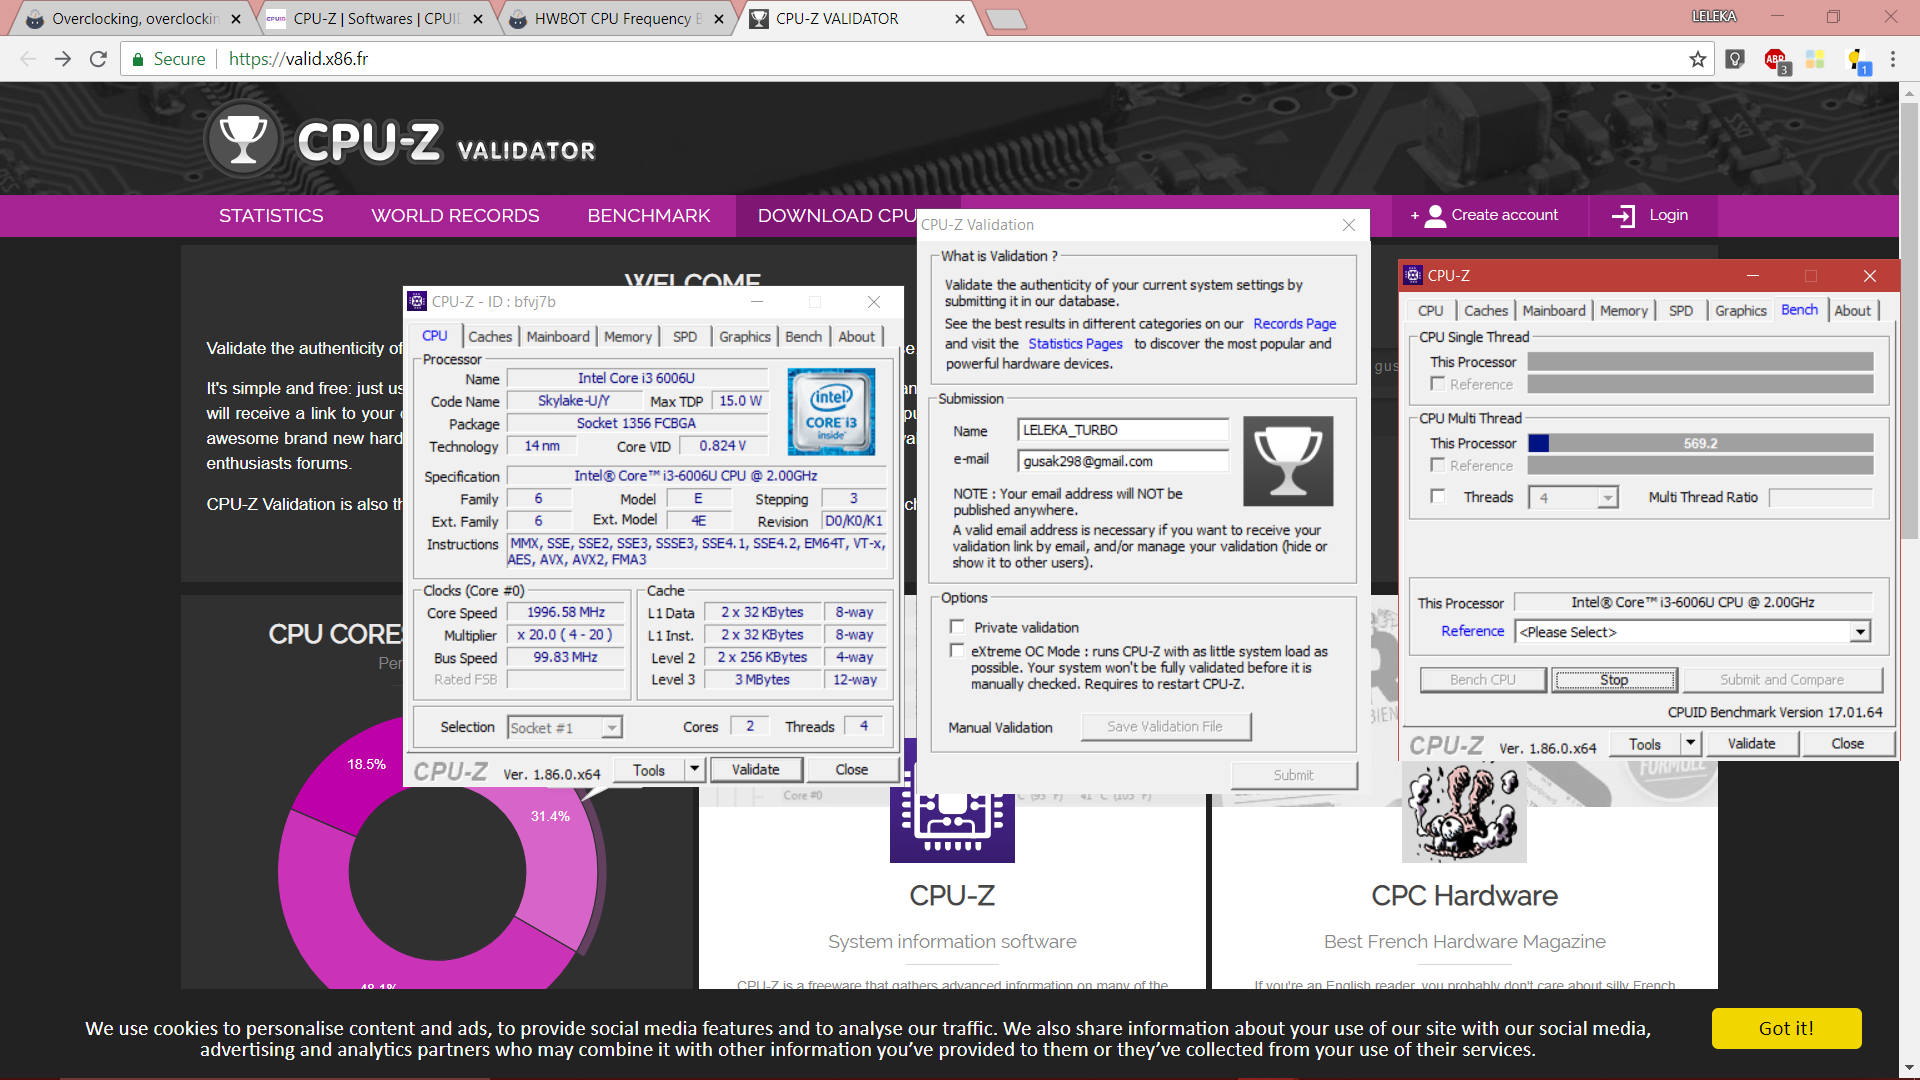Close the CPU-Z Validation dialog X

(x=1349, y=225)
